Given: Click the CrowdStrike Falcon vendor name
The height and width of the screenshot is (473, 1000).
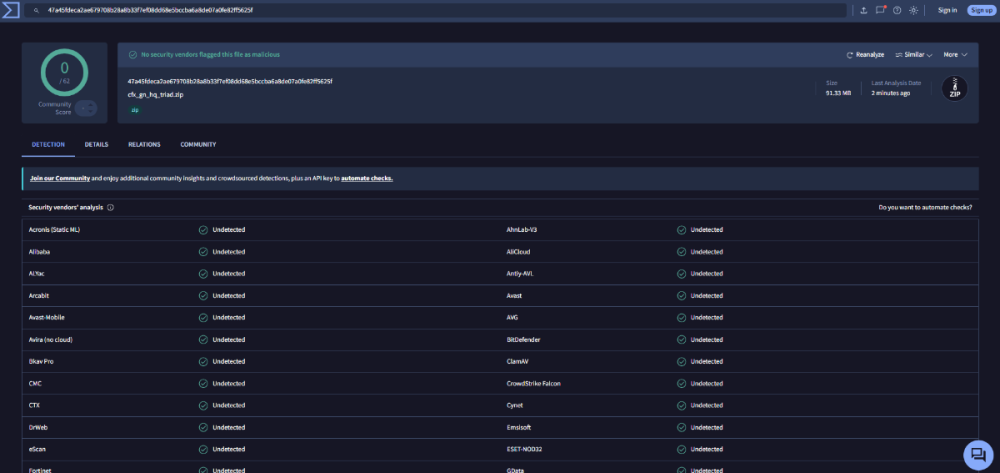Looking at the screenshot, I should pyautogui.click(x=534, y=384).
